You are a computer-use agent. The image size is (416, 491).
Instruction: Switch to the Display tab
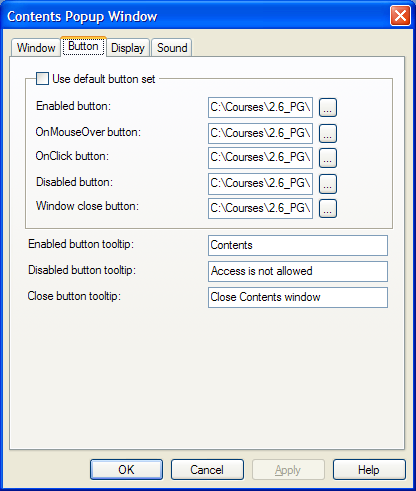[x=128, y=48]
